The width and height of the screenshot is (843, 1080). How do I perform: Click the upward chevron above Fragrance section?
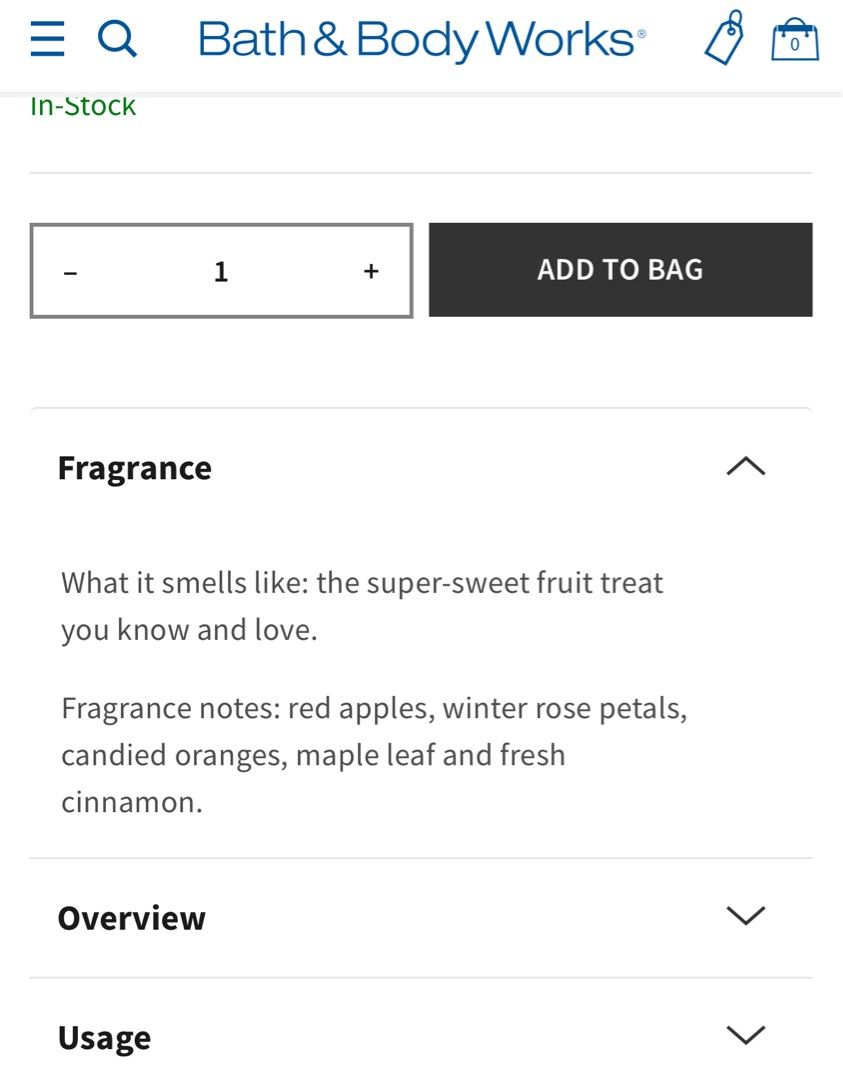tap(744, 467)
